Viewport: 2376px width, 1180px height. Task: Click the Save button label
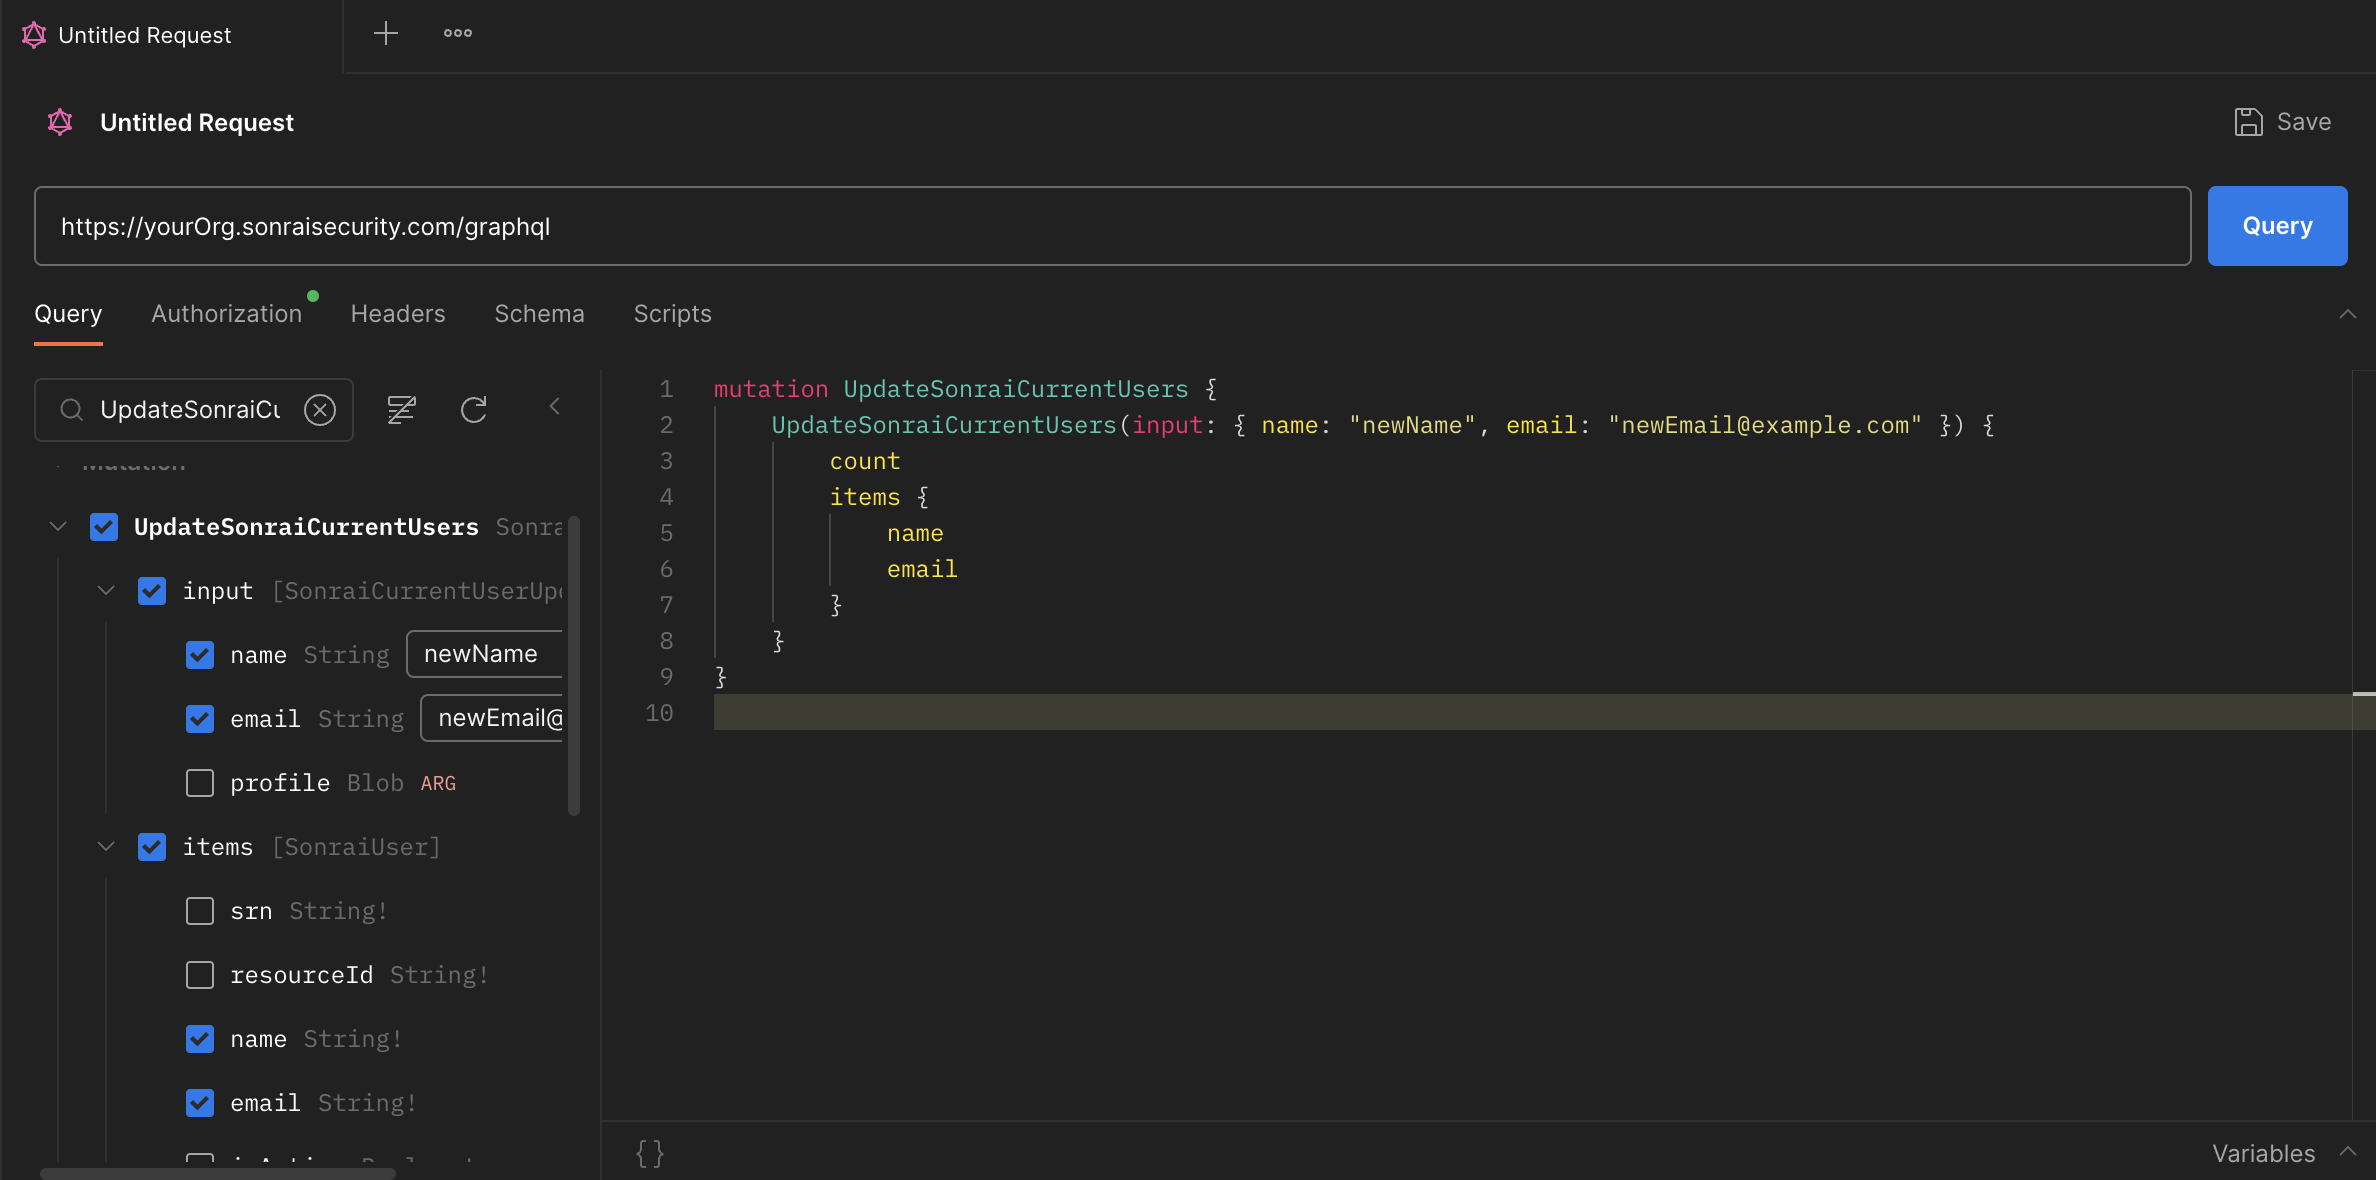pos(2304,122)
